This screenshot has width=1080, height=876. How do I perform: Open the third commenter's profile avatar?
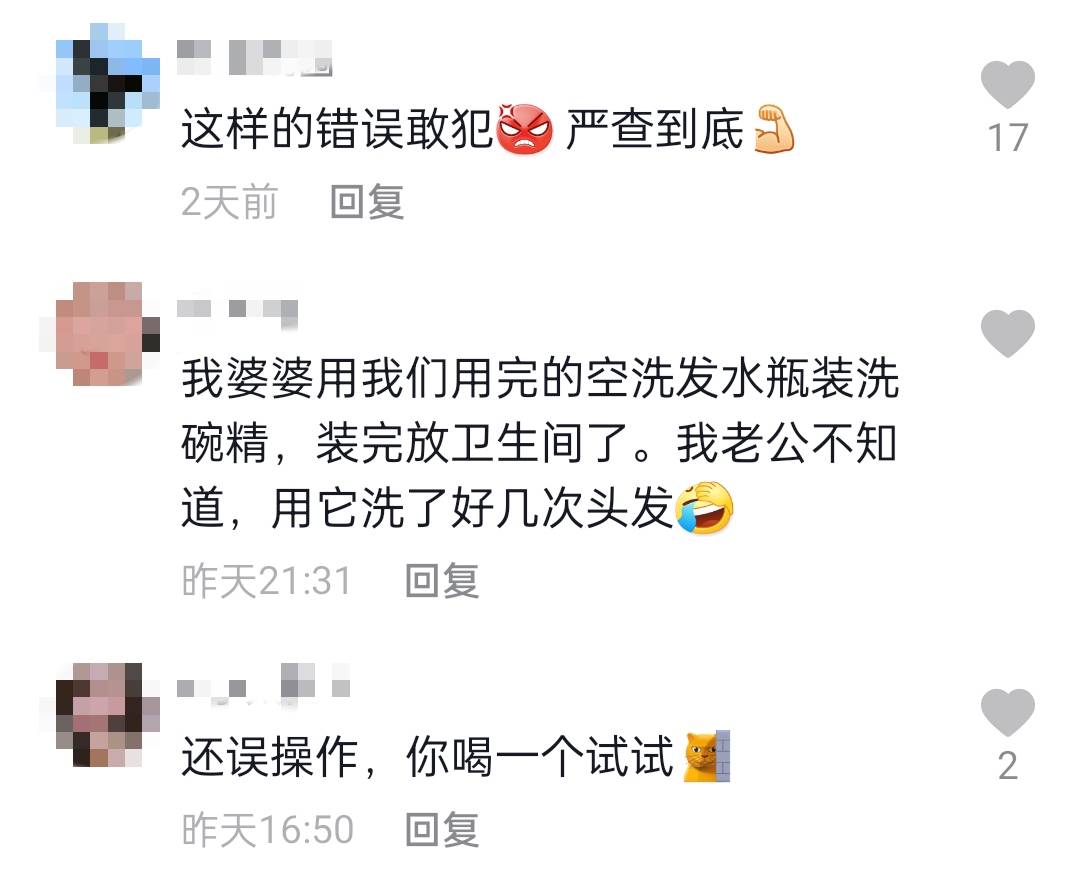click(x=107, y=715)
